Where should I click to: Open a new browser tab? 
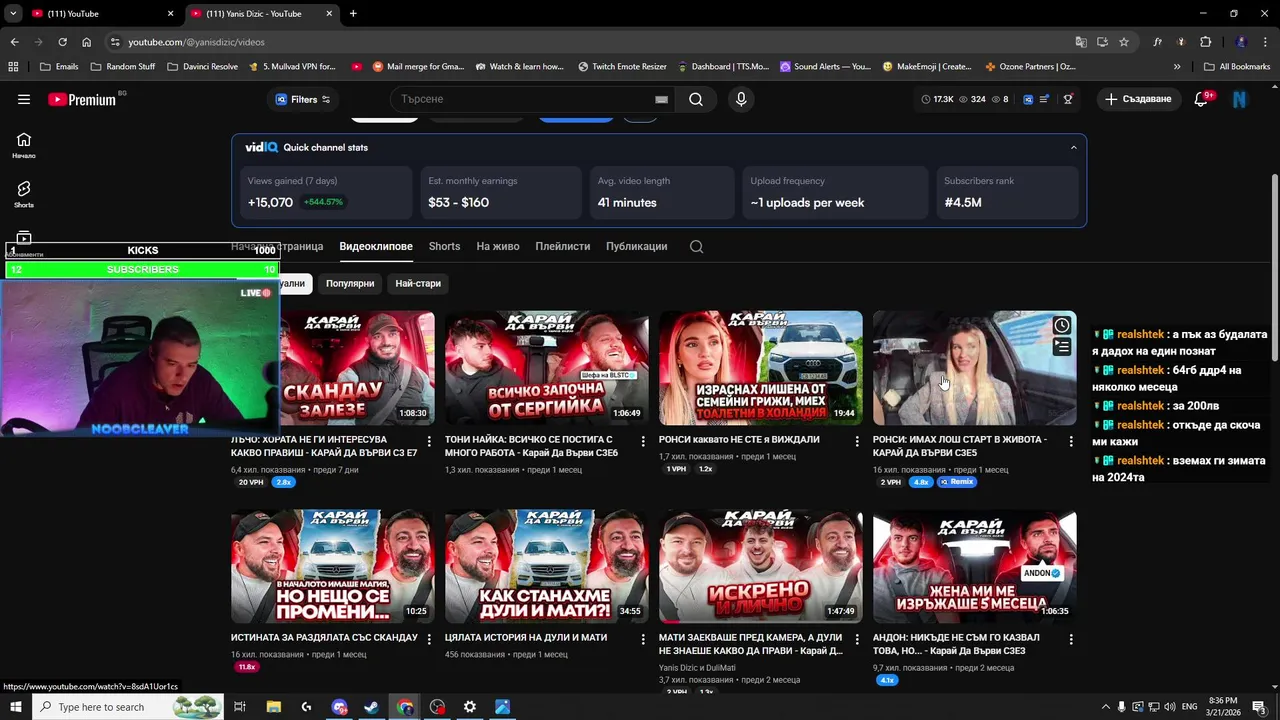pos(353,13)
